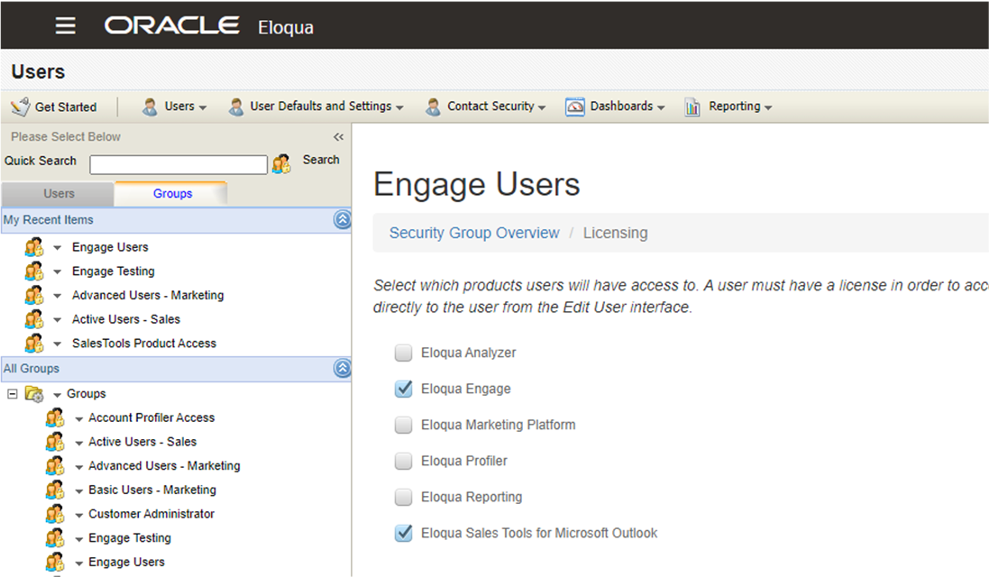
Task: Click the Quick Search input field
Action: pyautogui.click(x=178, y=165)
